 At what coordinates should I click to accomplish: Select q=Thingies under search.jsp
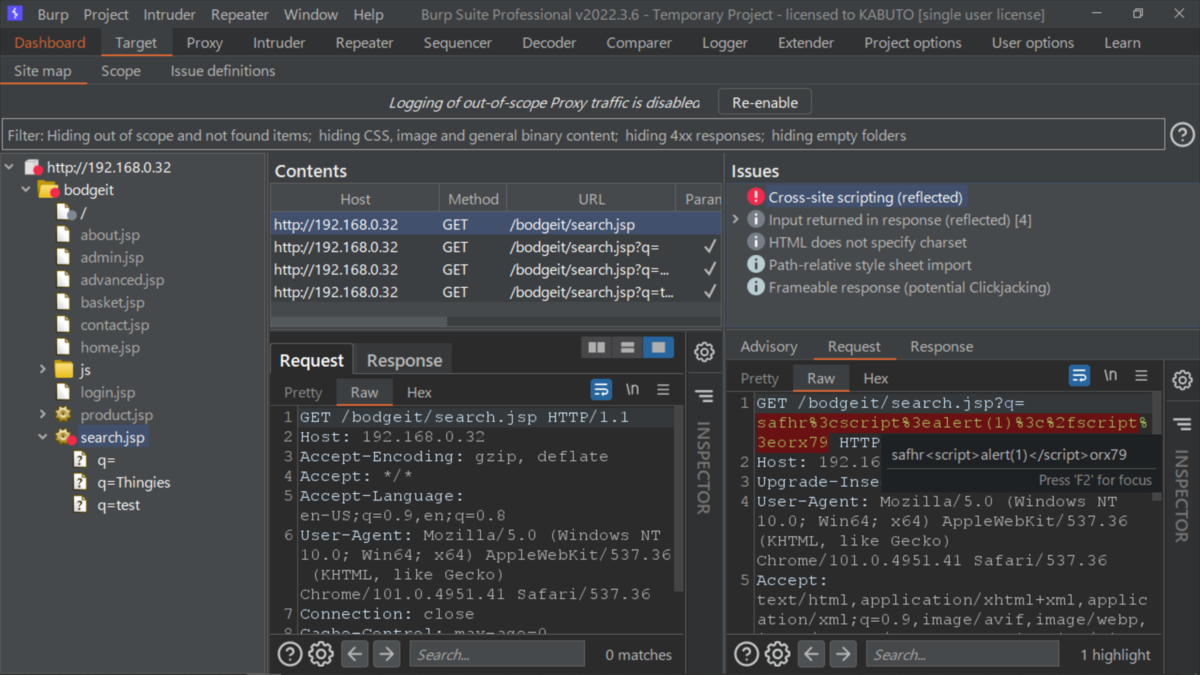tap(133, 482)
